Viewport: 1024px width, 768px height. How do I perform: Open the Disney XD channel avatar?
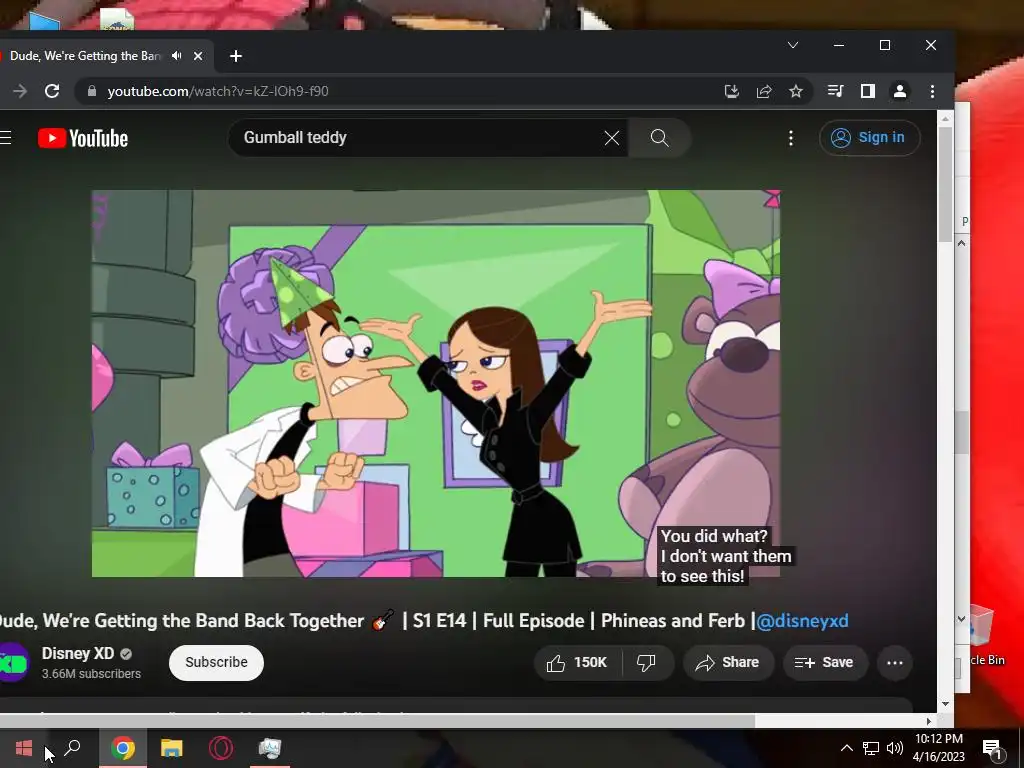13,662
